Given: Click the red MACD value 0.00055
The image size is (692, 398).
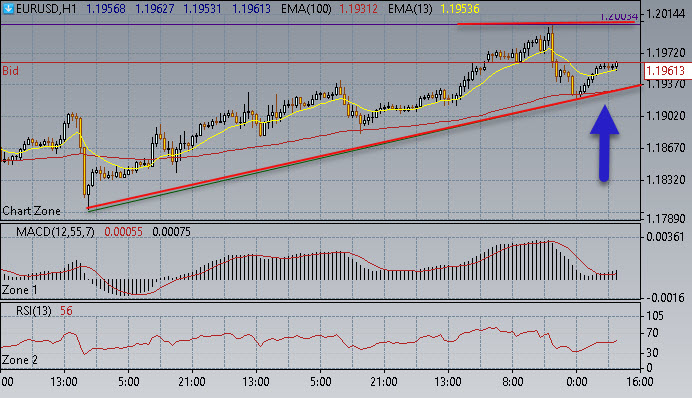Looking at the screenshot, I should click(123, 232).
